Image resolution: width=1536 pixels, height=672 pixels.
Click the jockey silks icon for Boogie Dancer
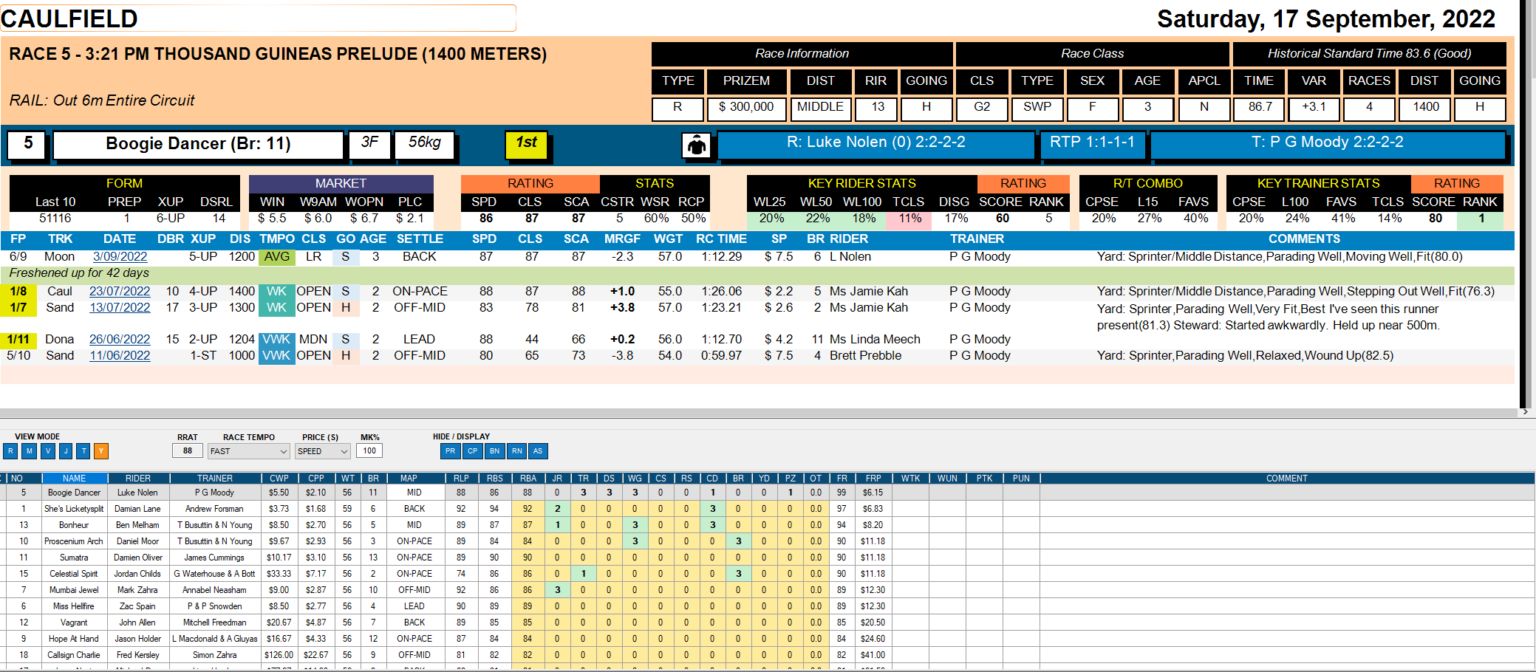tap(697, 144)
